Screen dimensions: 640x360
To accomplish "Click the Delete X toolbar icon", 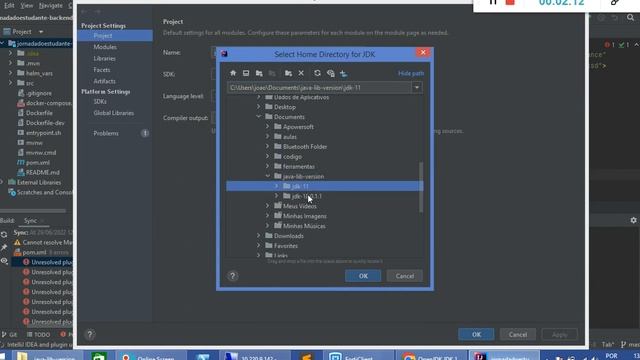I will tap(301, 73).
